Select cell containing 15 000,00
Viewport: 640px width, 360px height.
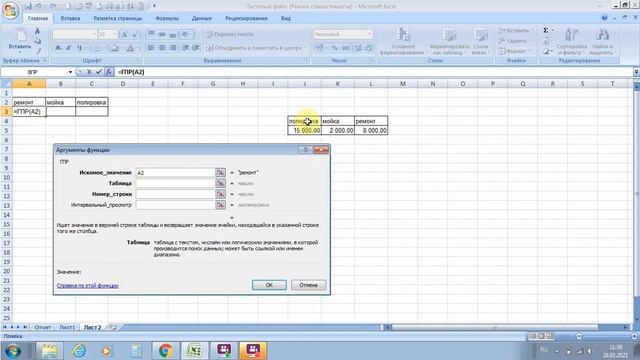(304, 131)
